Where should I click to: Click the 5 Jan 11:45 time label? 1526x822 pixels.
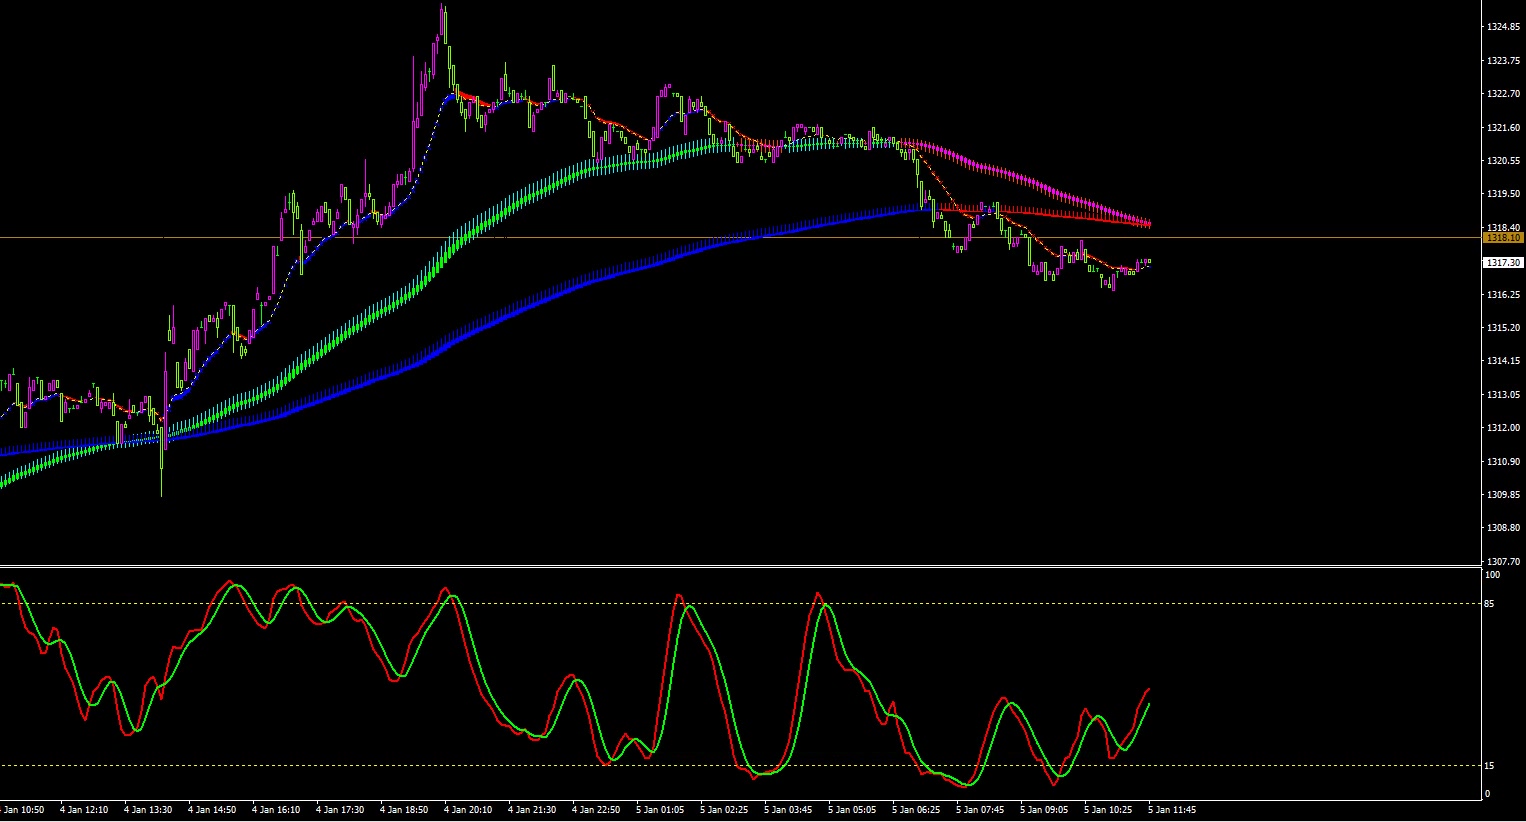pos(1172,810)
